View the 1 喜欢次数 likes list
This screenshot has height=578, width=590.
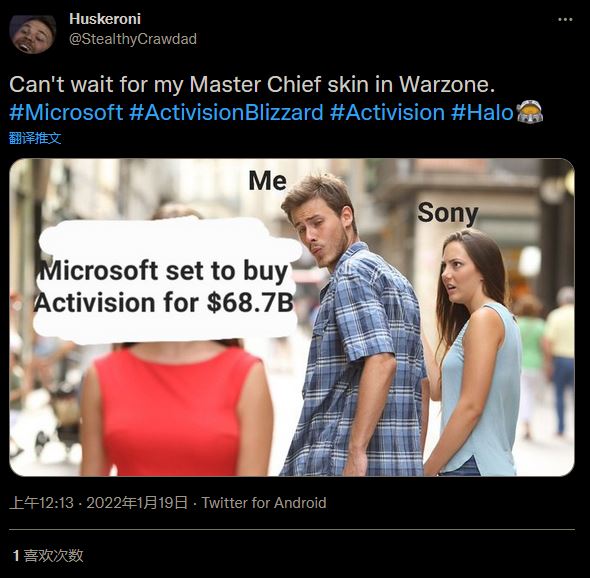(x=48, y=555)
